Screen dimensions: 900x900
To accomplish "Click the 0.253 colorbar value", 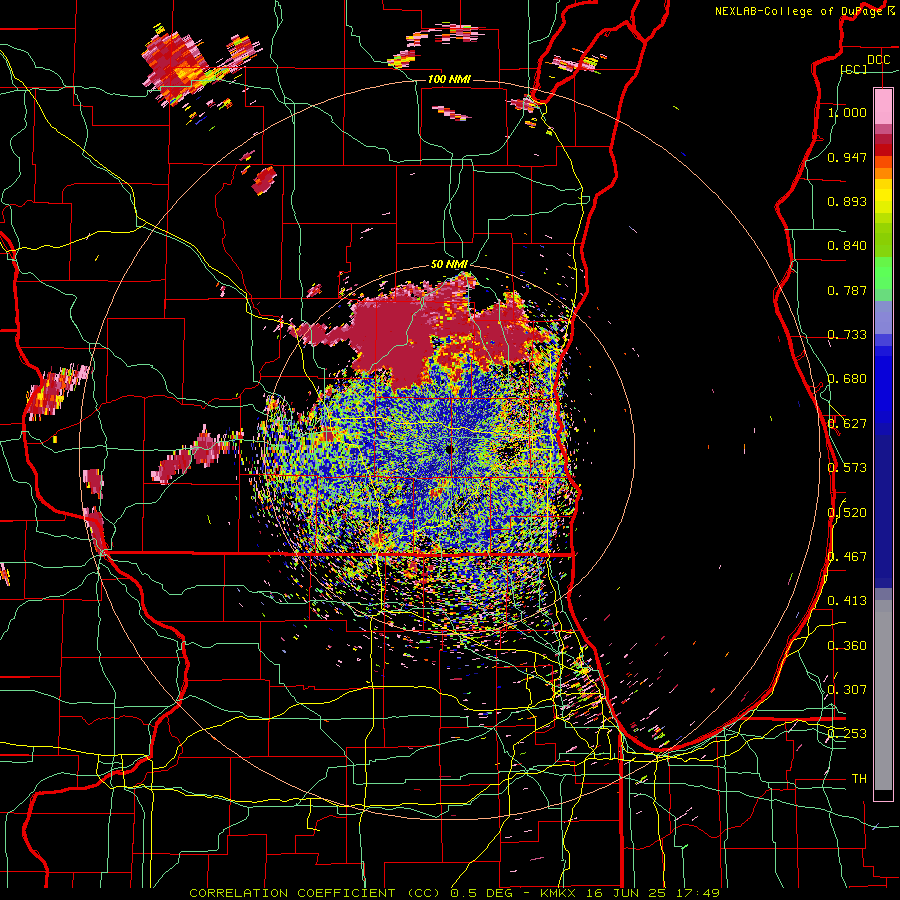I will point(847,734).
